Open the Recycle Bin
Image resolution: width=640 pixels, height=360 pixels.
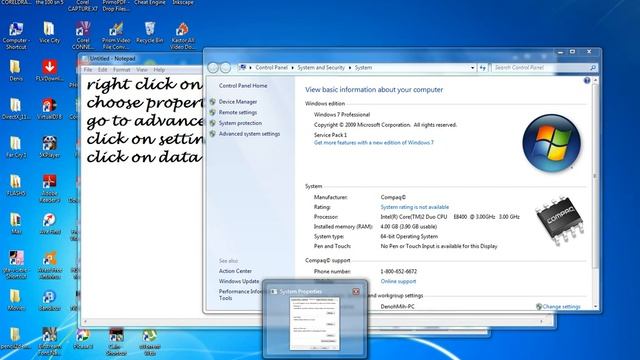tap(149, 33)
